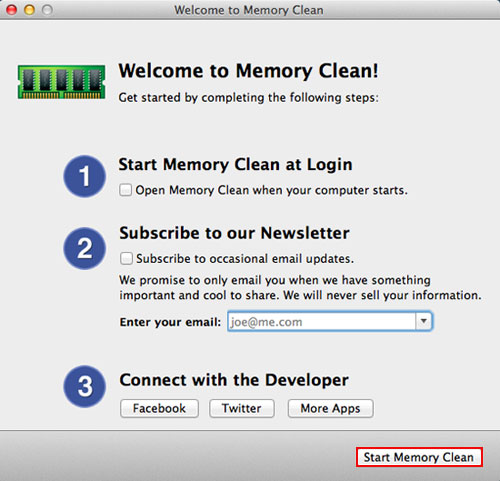Click the blue step 3 circle icon
Screen dimensions: 500x481
[85, 386]
